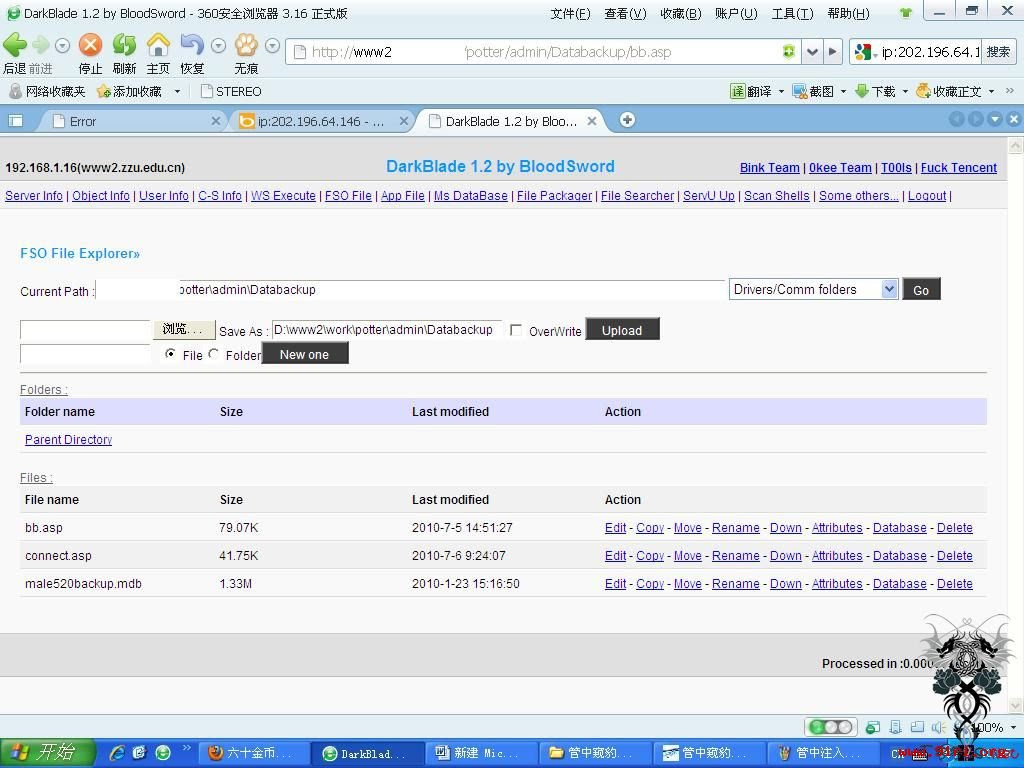The width and height of the screenshot is (1024, 768).
Task: Click the Add favorite star icon
Action: tap(104, 91)
